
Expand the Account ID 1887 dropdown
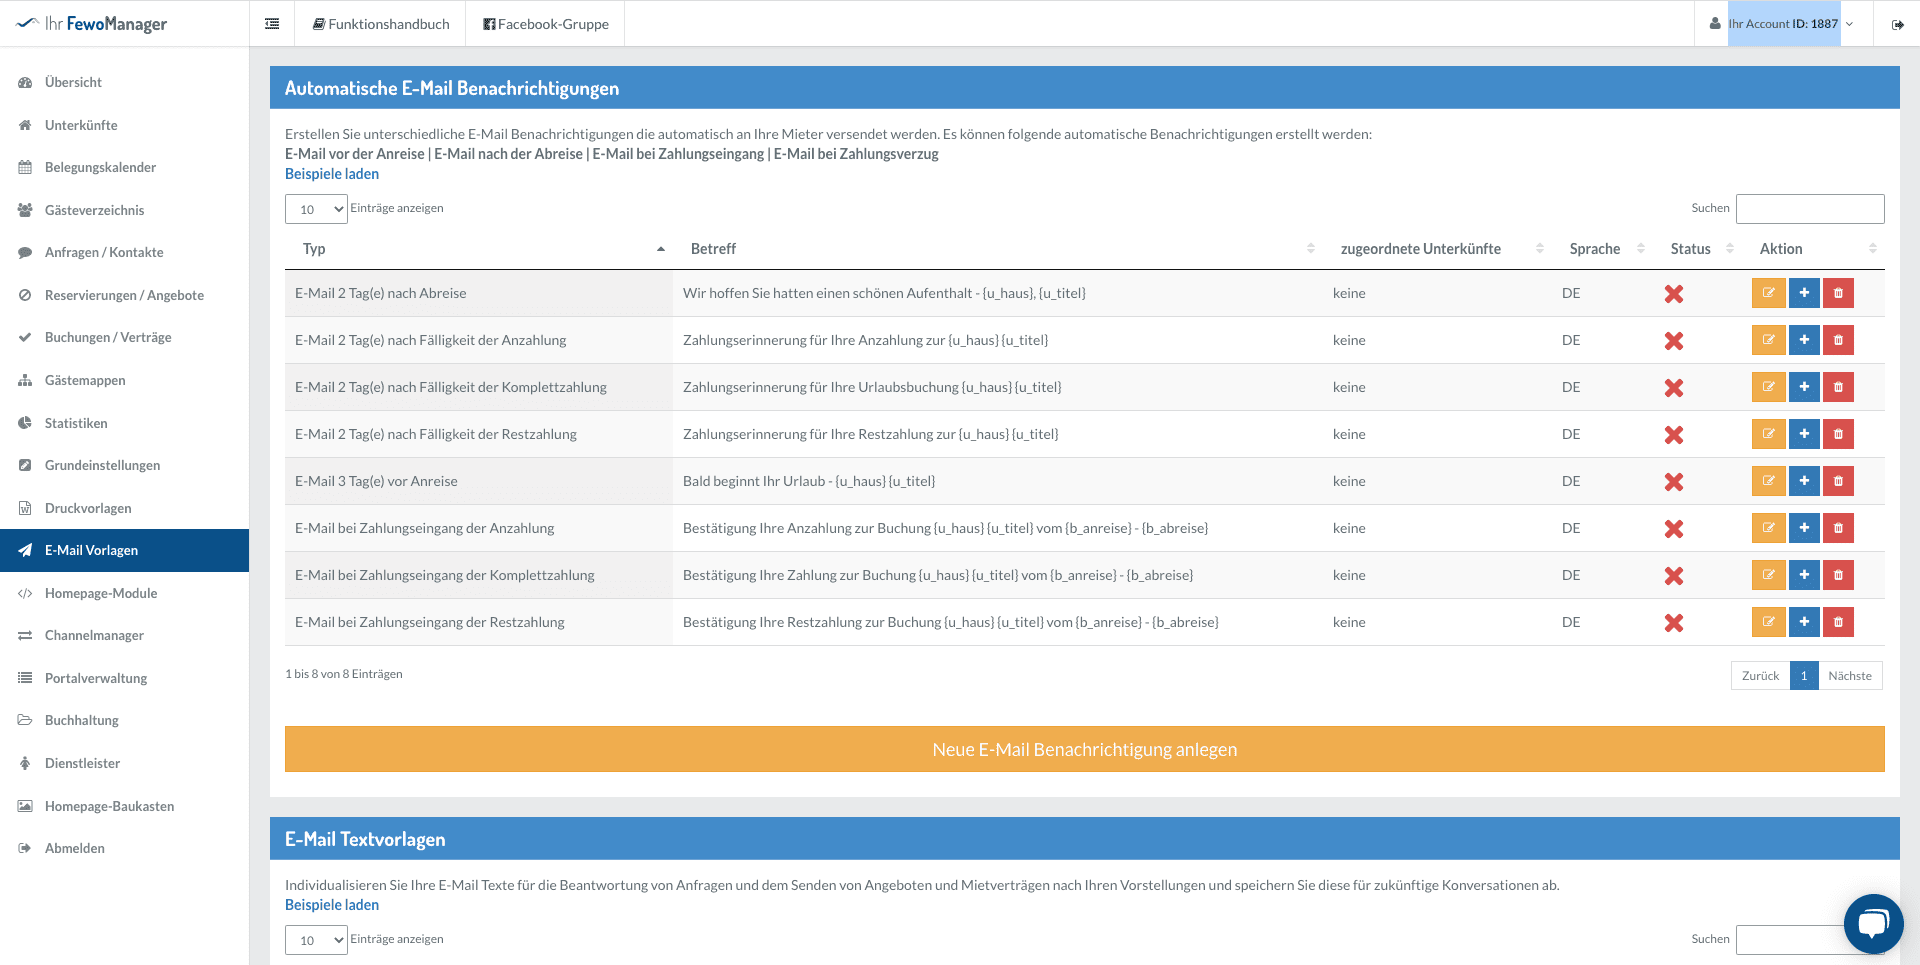(1785, 24)
